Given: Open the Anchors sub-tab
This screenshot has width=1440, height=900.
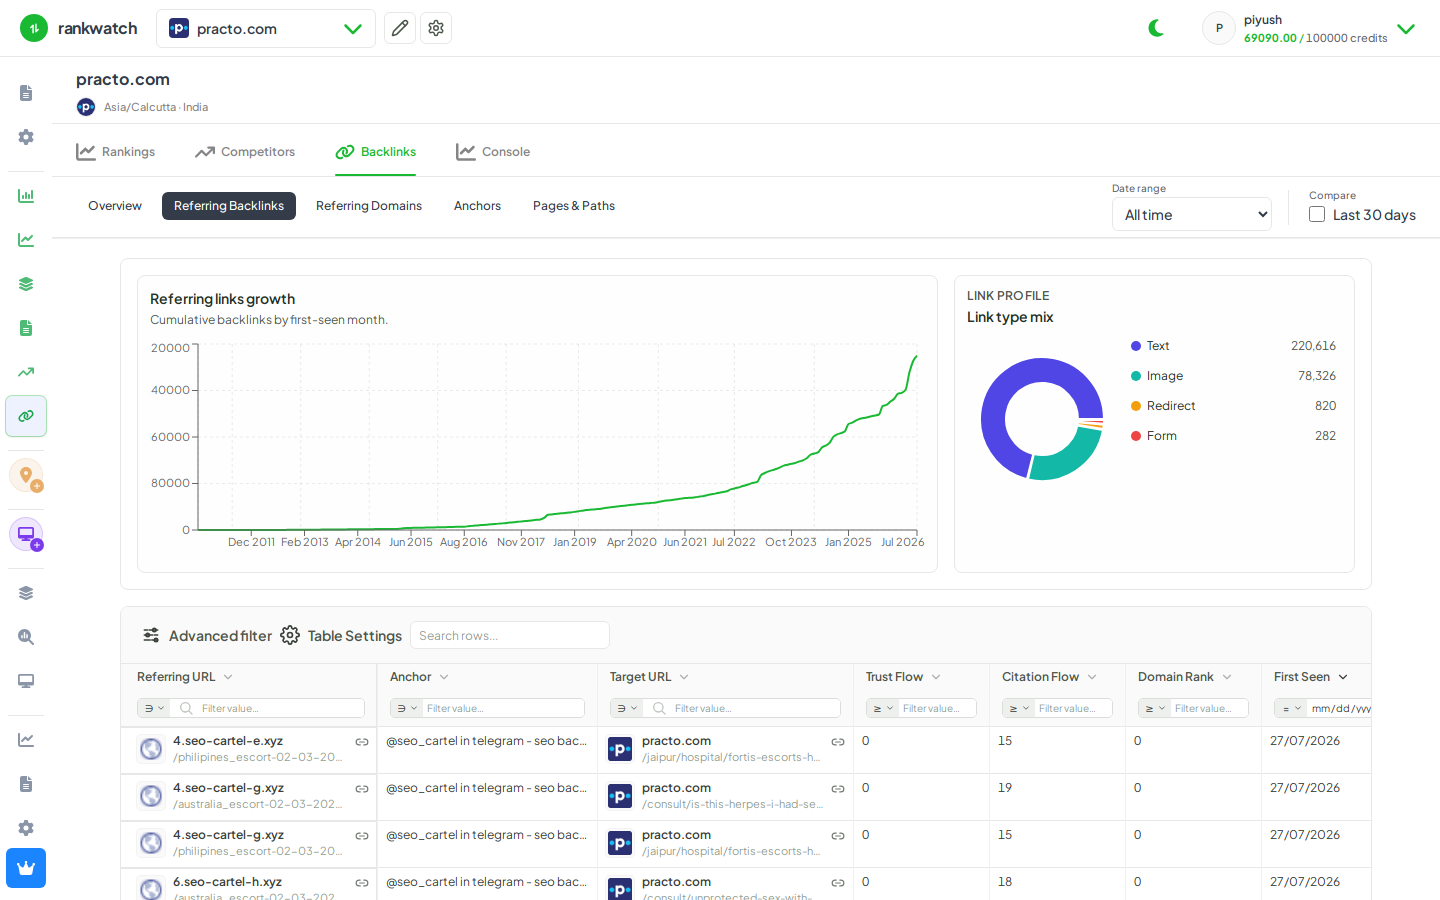Looking at the screenshot, I should (477, 206).
